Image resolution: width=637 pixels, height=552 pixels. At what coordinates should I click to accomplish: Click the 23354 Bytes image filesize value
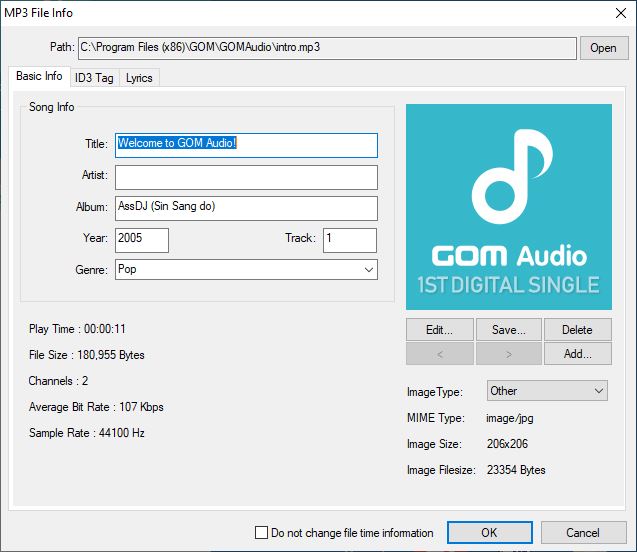click(516, 470)
